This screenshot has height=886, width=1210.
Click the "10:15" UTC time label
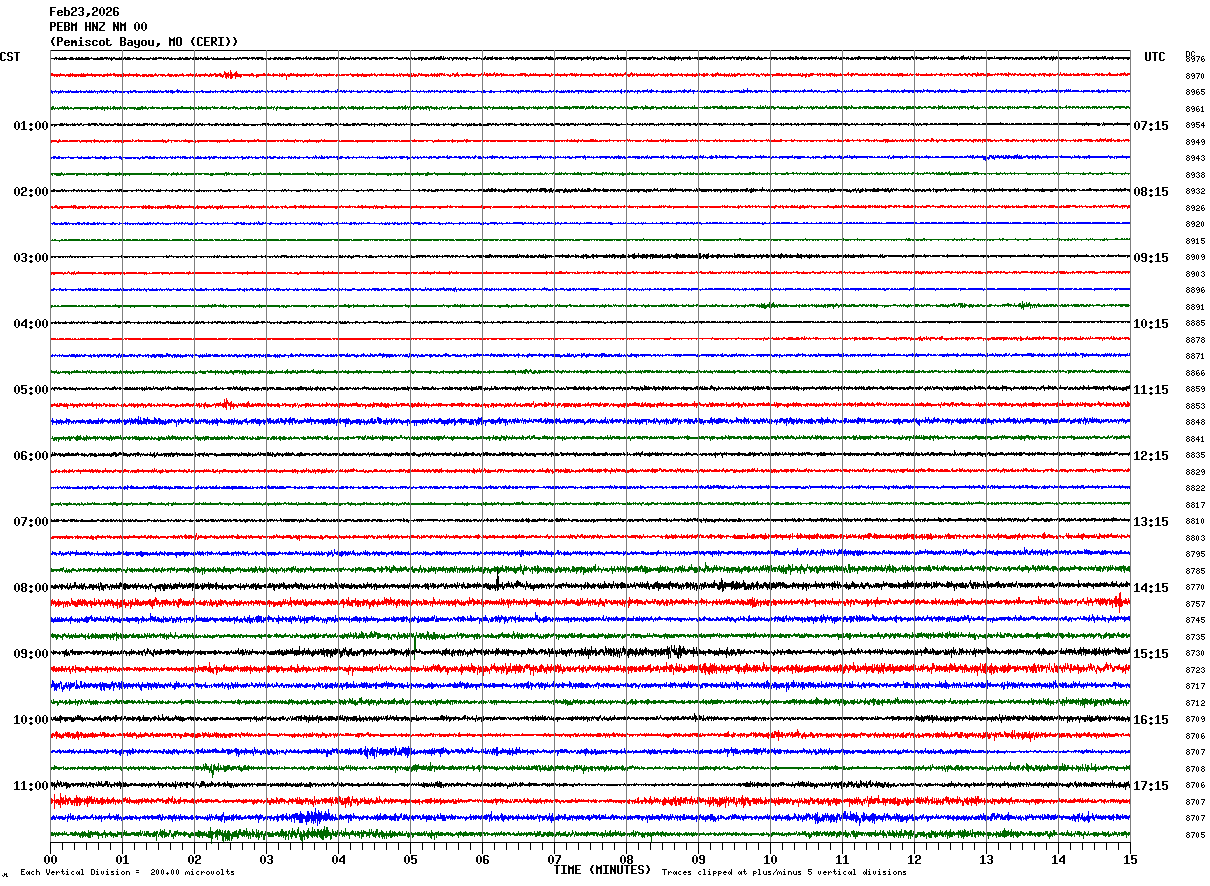coord(1151,324)
